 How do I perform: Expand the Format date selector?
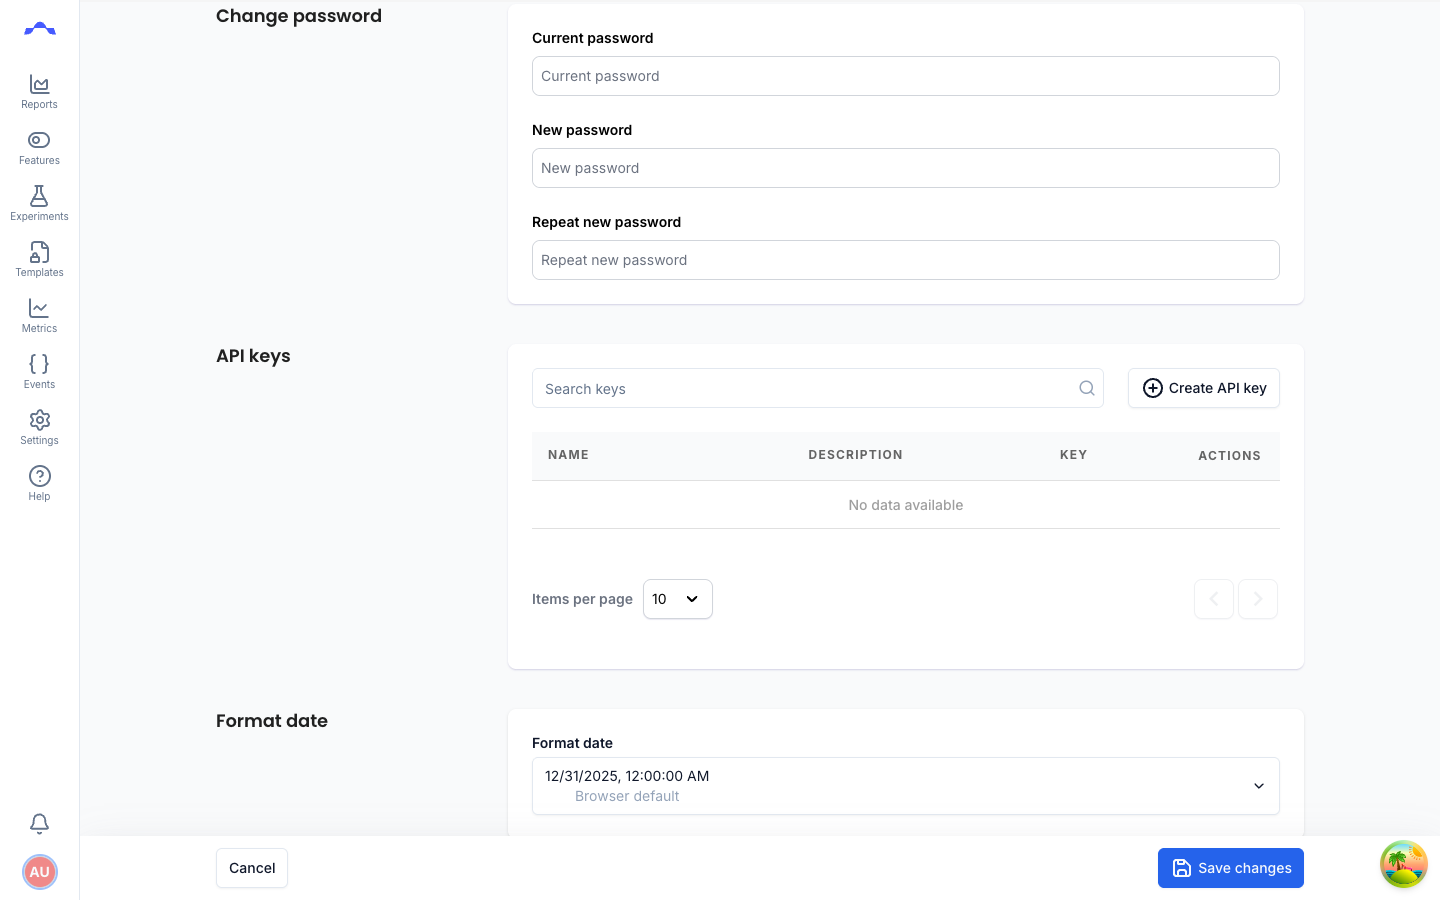click(906, 786)
